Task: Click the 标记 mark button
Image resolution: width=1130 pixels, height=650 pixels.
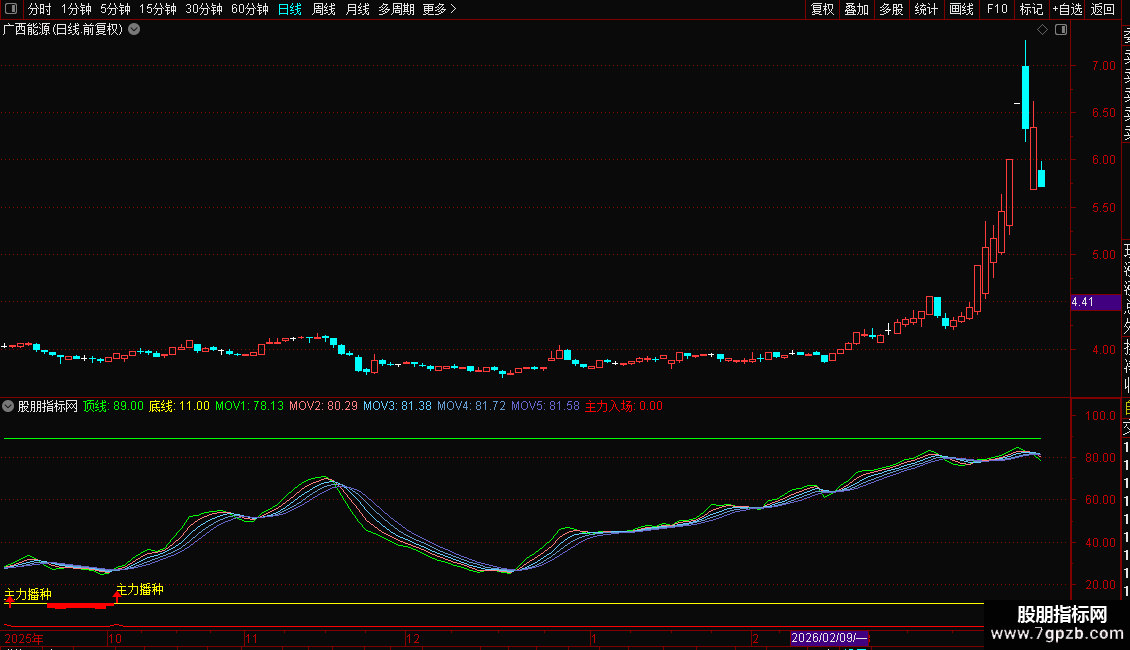Action: point(1031,9)
